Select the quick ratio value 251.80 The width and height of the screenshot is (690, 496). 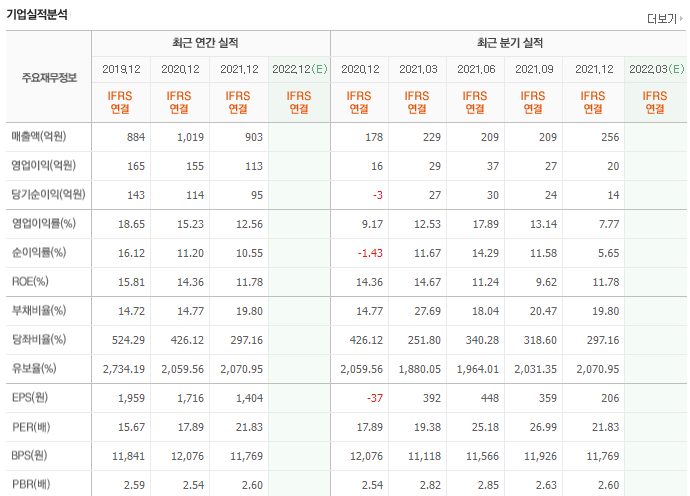click(x=424, y=341)
